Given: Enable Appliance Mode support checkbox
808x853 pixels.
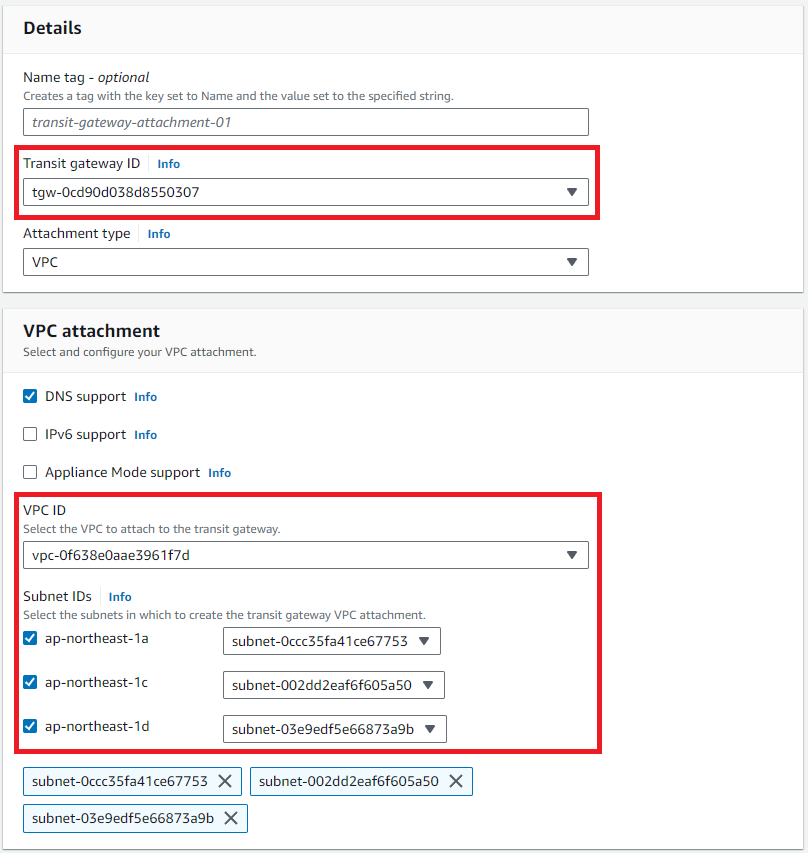Looking at the screenshot, I should [x=30, y=472].
